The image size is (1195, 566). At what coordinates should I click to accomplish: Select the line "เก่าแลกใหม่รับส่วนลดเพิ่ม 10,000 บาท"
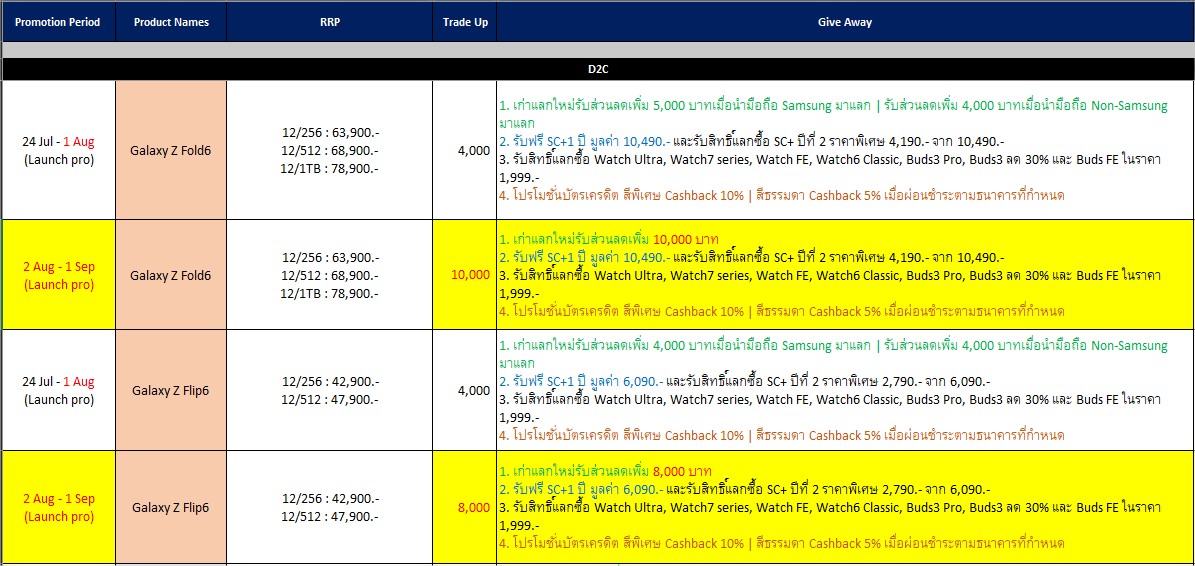click(608, 239)
